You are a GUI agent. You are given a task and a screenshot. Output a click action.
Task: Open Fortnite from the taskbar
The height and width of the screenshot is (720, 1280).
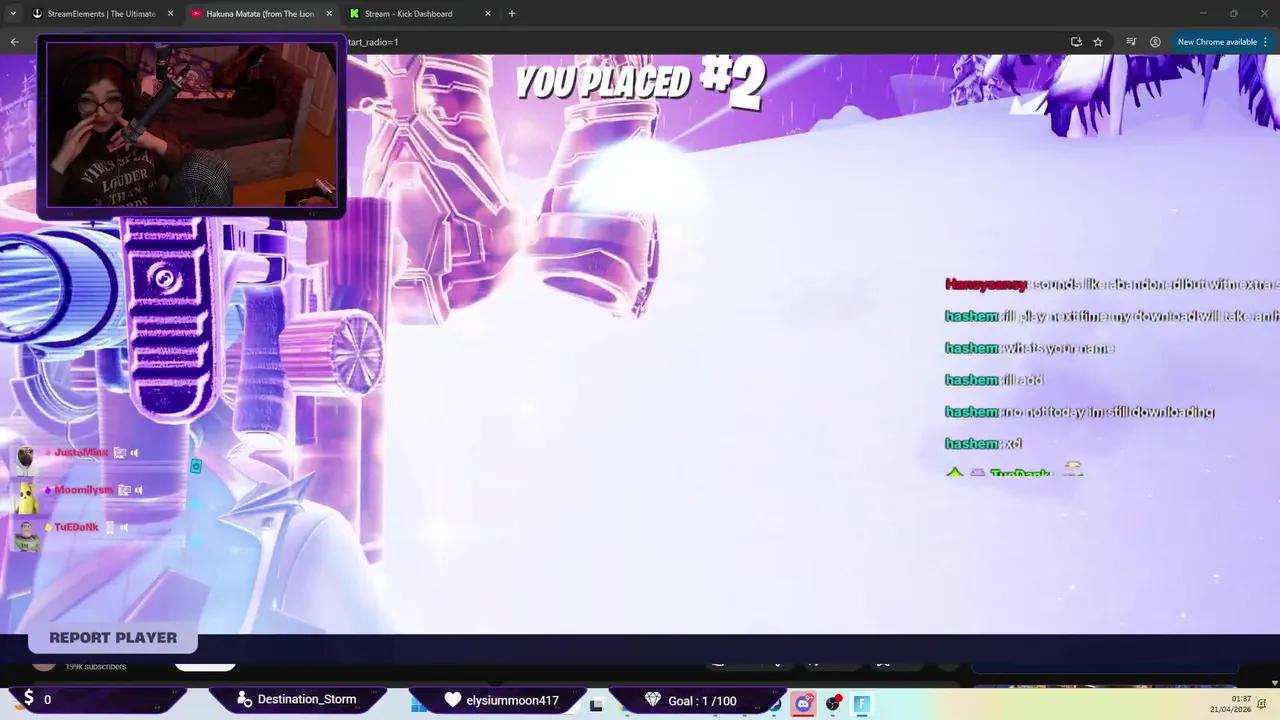(861, 704)
